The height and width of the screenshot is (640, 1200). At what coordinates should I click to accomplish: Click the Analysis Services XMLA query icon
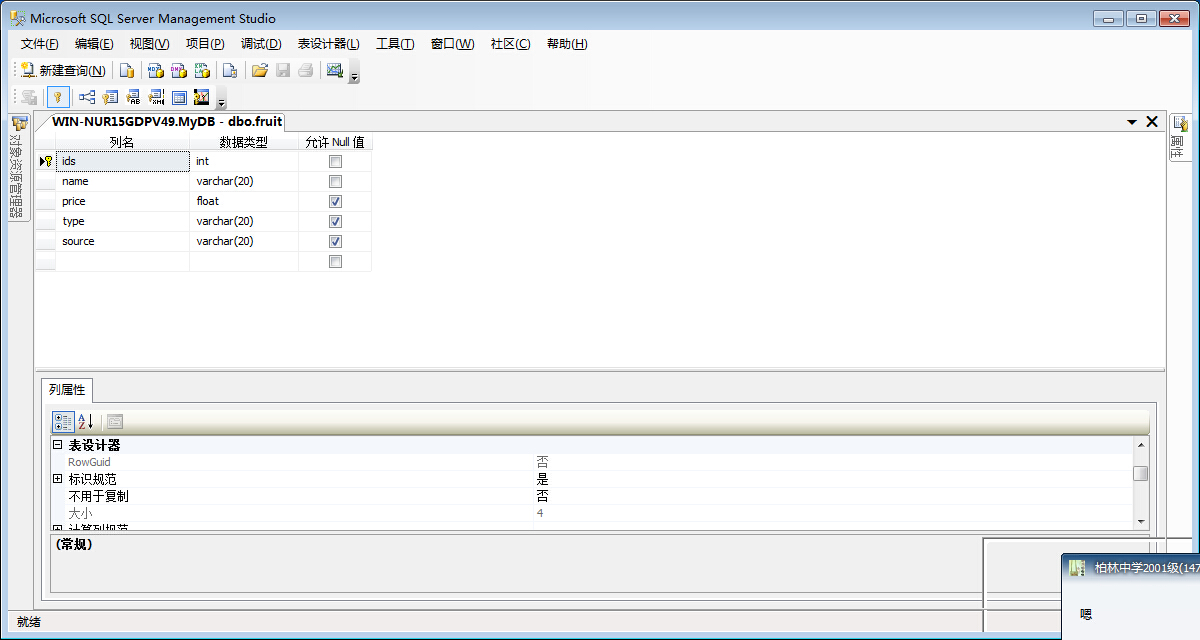click(201, 70)
